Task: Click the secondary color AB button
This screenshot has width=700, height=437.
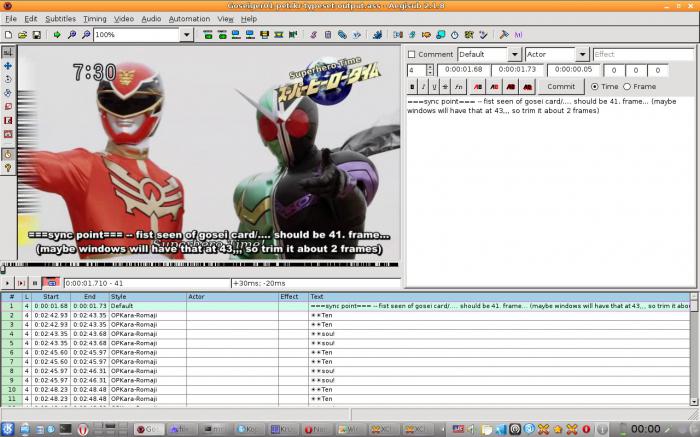Action: [494, 87]
